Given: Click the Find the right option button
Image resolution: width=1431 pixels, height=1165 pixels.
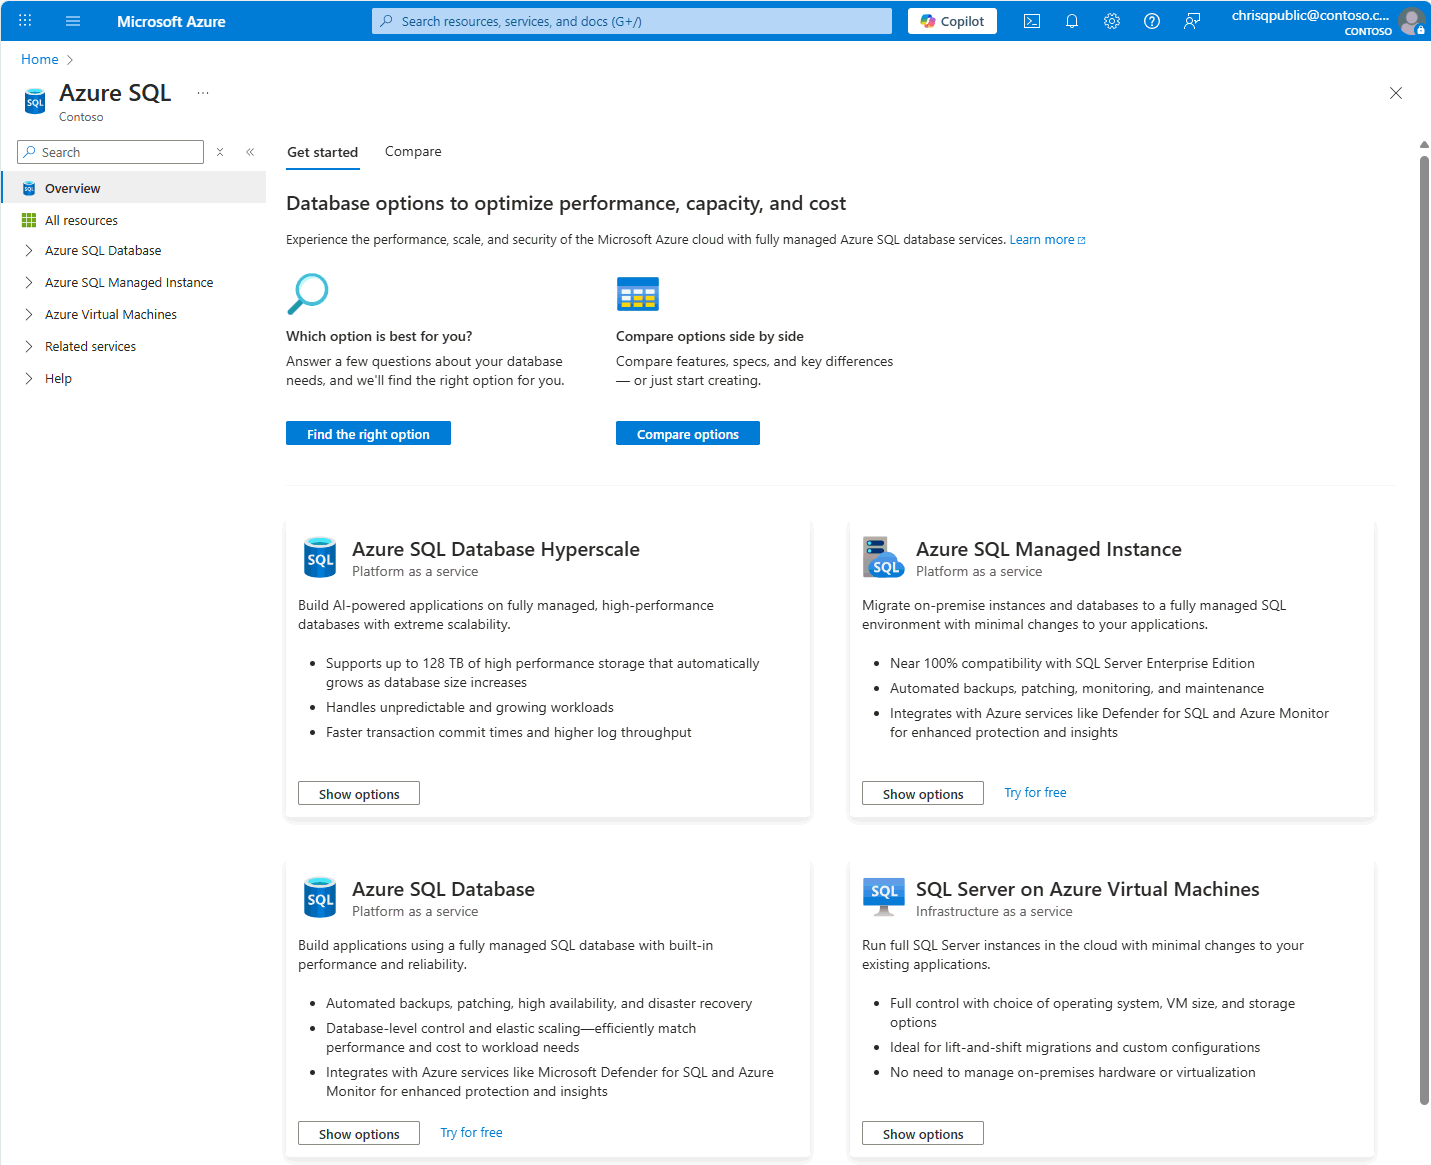Looking at the screenshot, I should click(368, 433).
